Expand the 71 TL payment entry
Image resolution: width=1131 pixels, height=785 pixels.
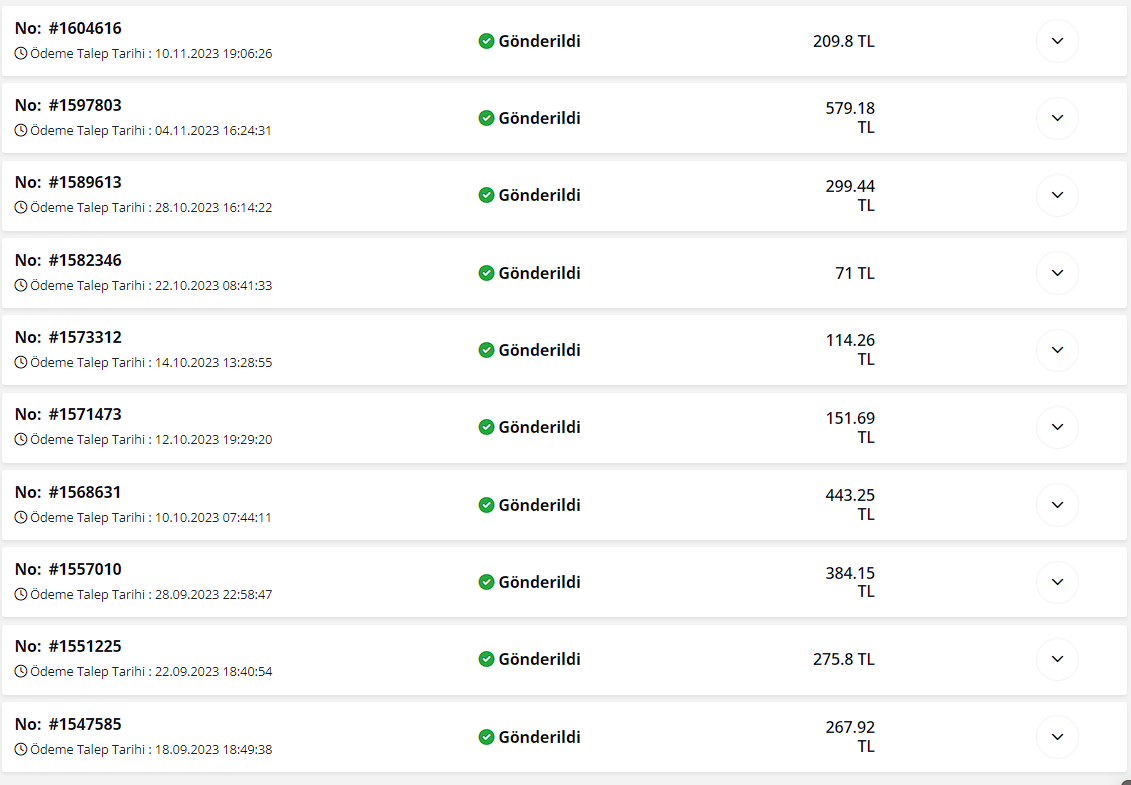coord(1057,273)
